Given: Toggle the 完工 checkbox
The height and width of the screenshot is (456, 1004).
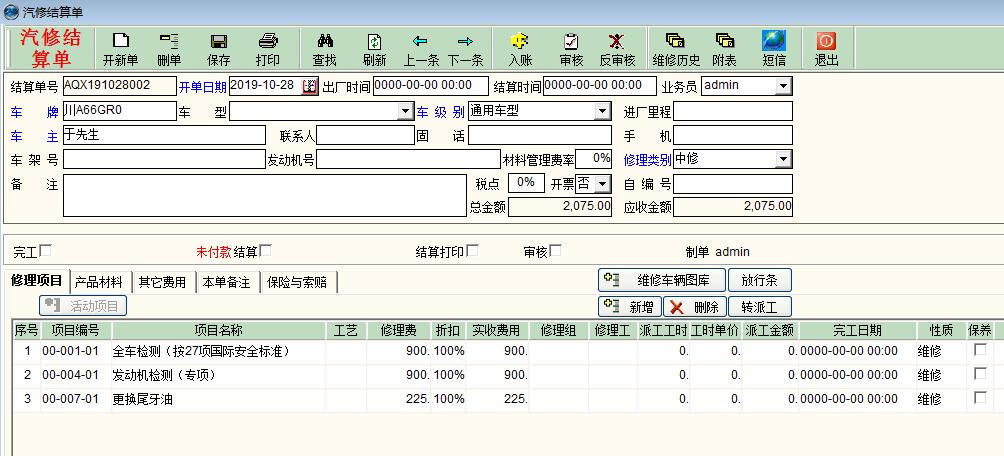Looking at the screenshot, I should click(x=45, y=251).
